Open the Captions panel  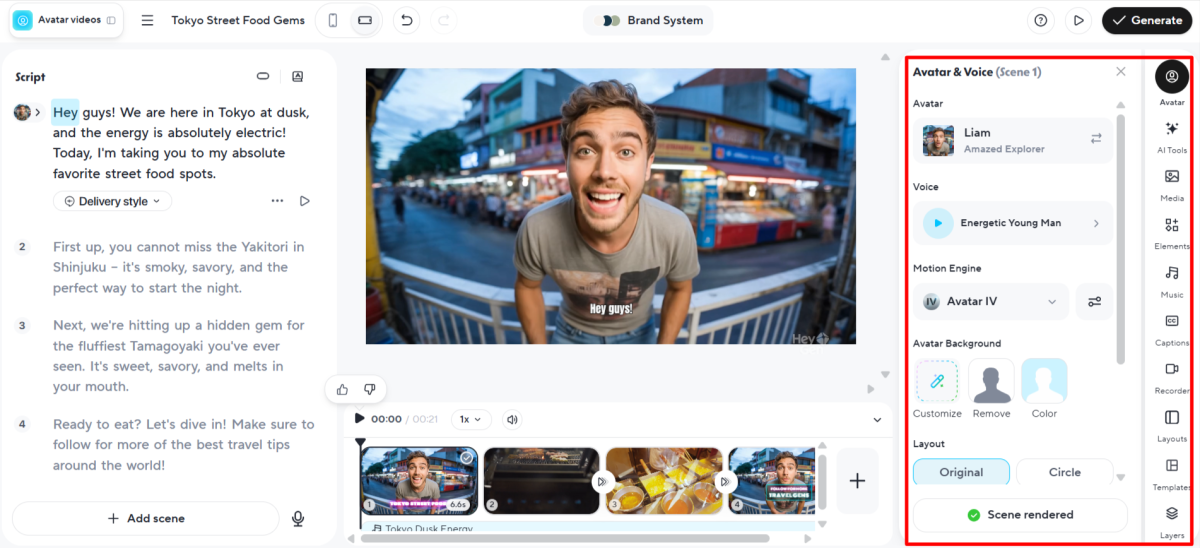(1172, 329)
